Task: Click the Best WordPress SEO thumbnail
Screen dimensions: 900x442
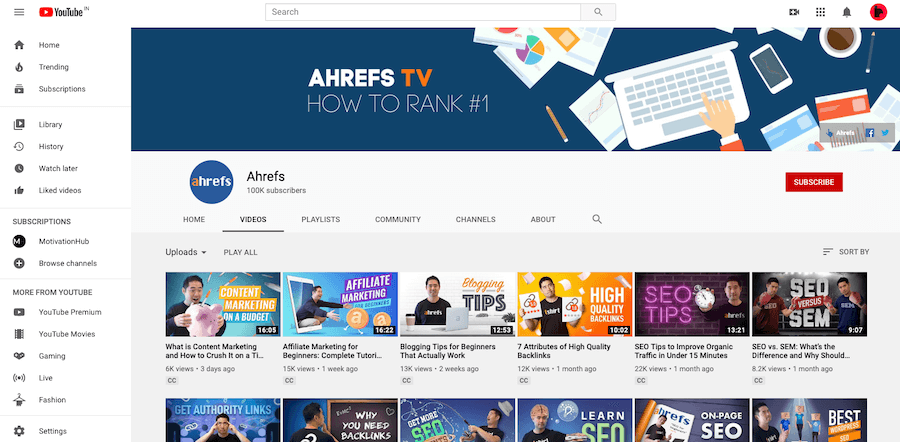Action: 809,420
